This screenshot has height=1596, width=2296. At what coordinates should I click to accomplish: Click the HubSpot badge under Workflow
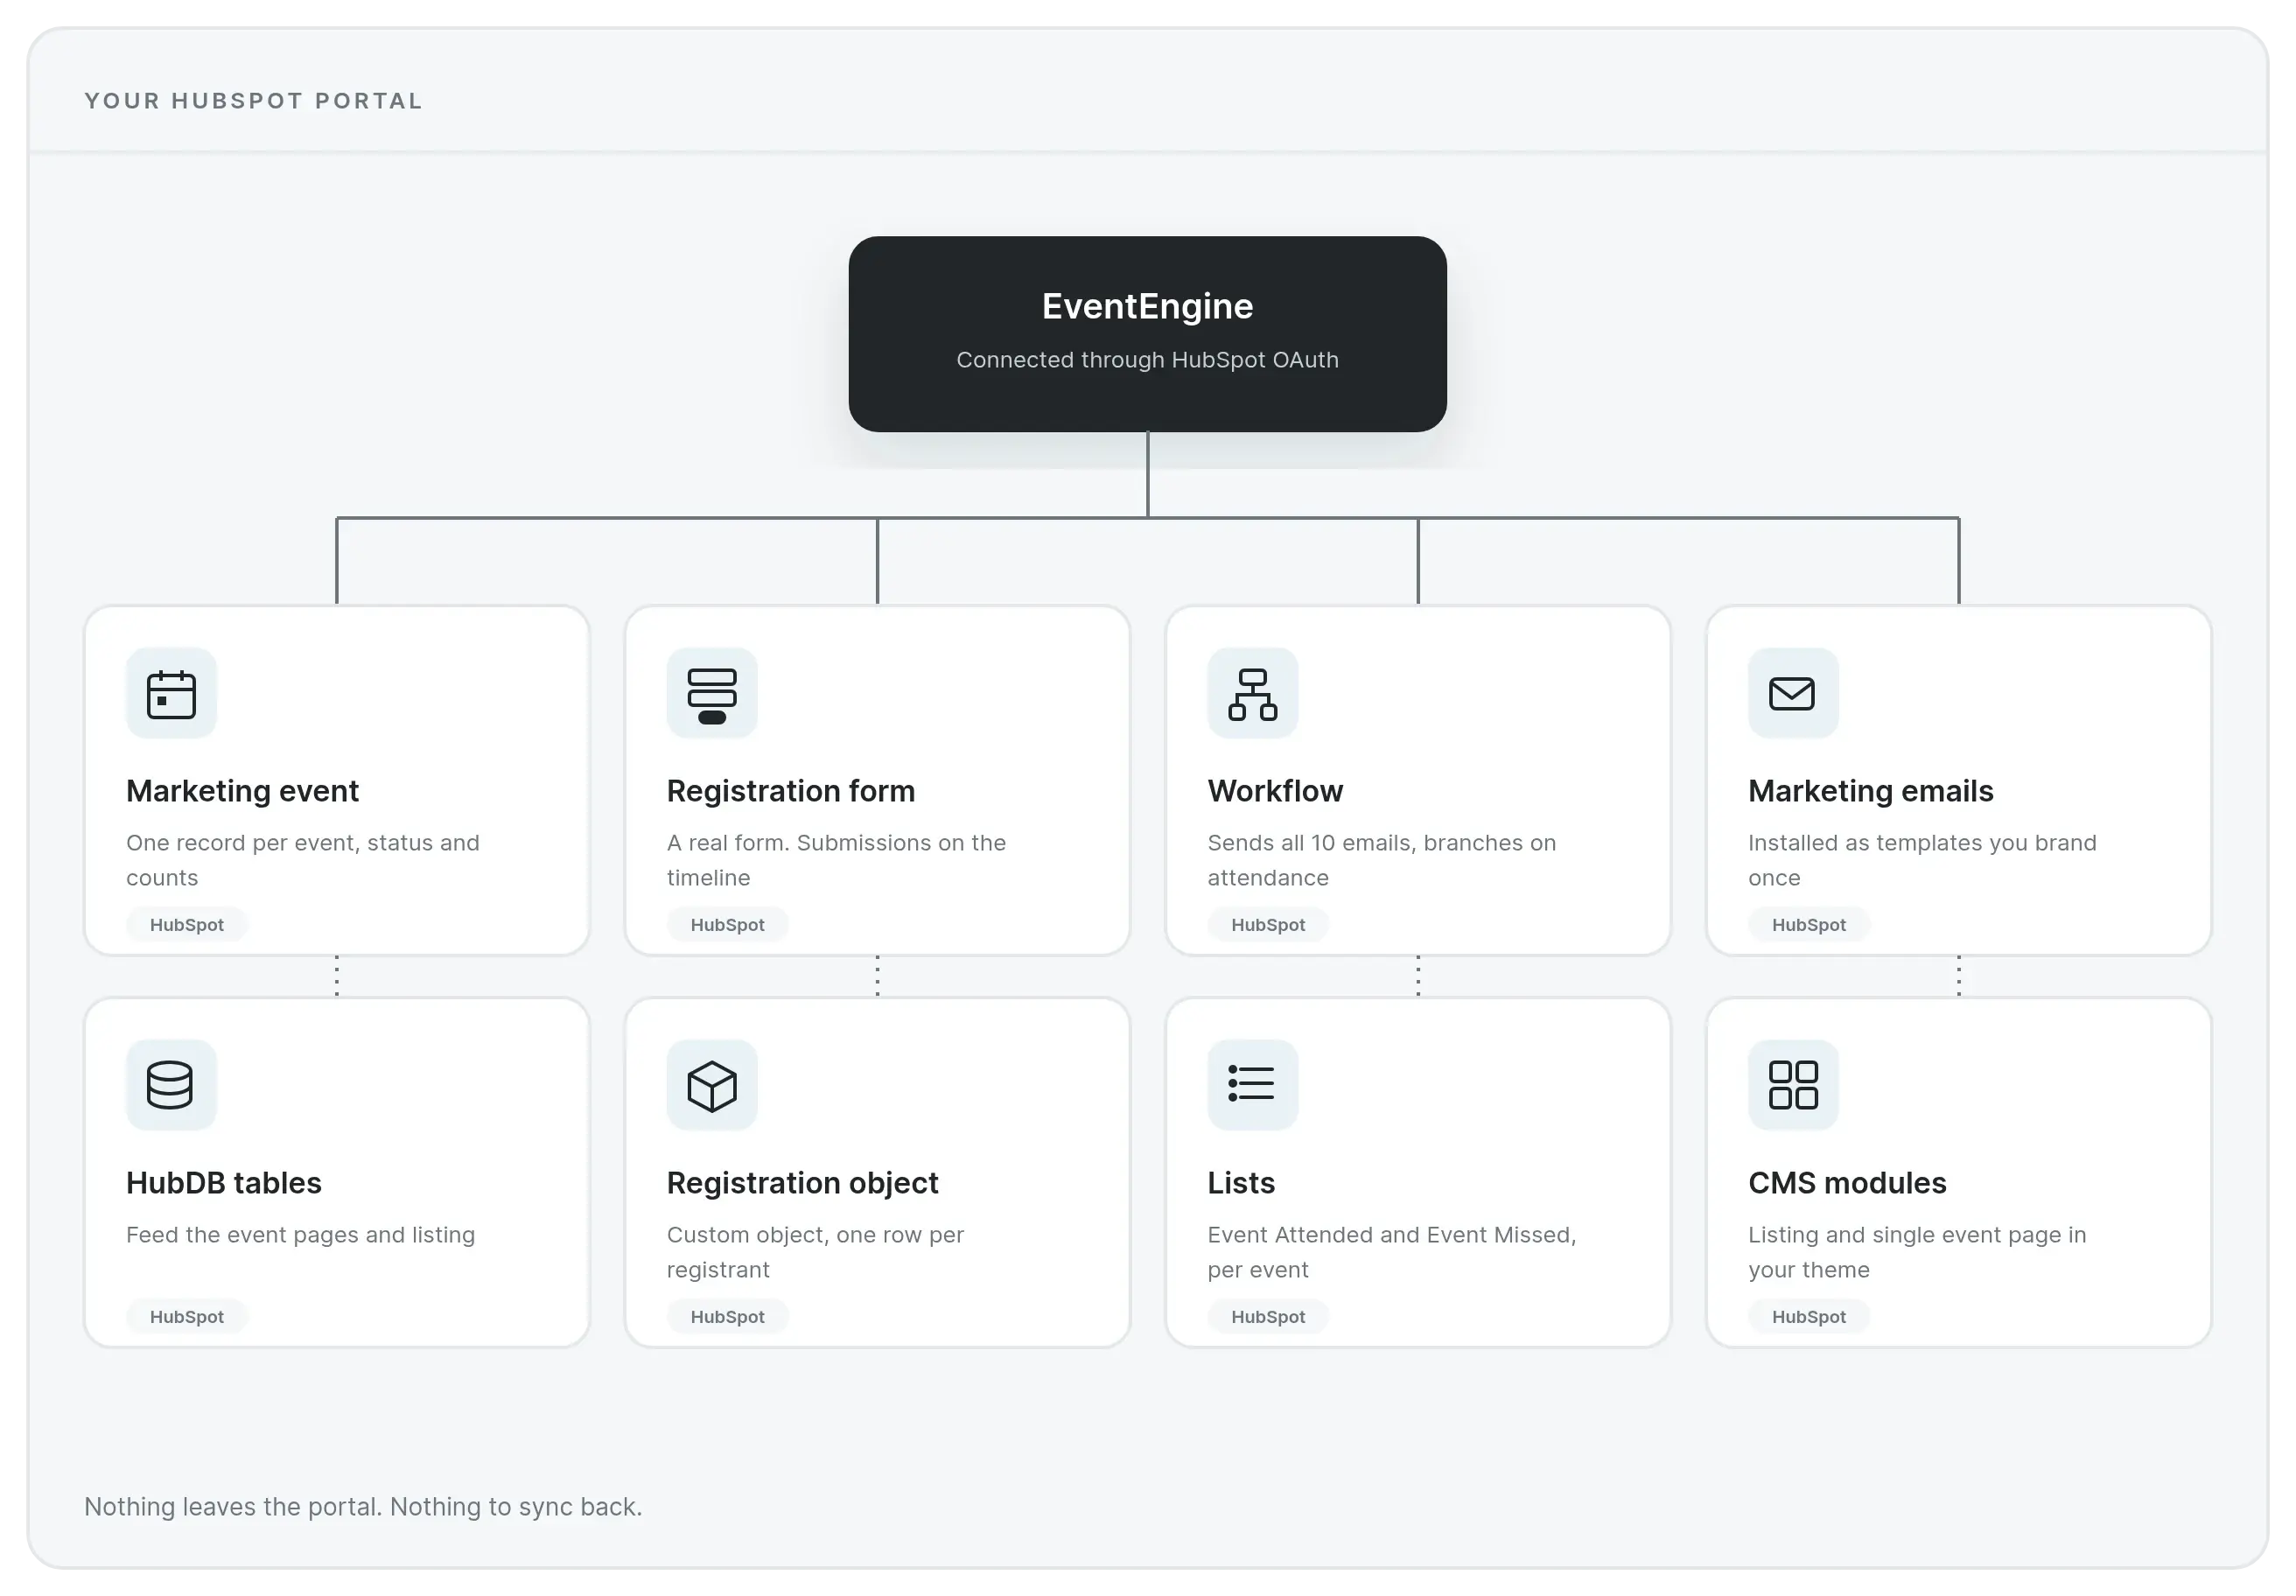pos(1268,925)
